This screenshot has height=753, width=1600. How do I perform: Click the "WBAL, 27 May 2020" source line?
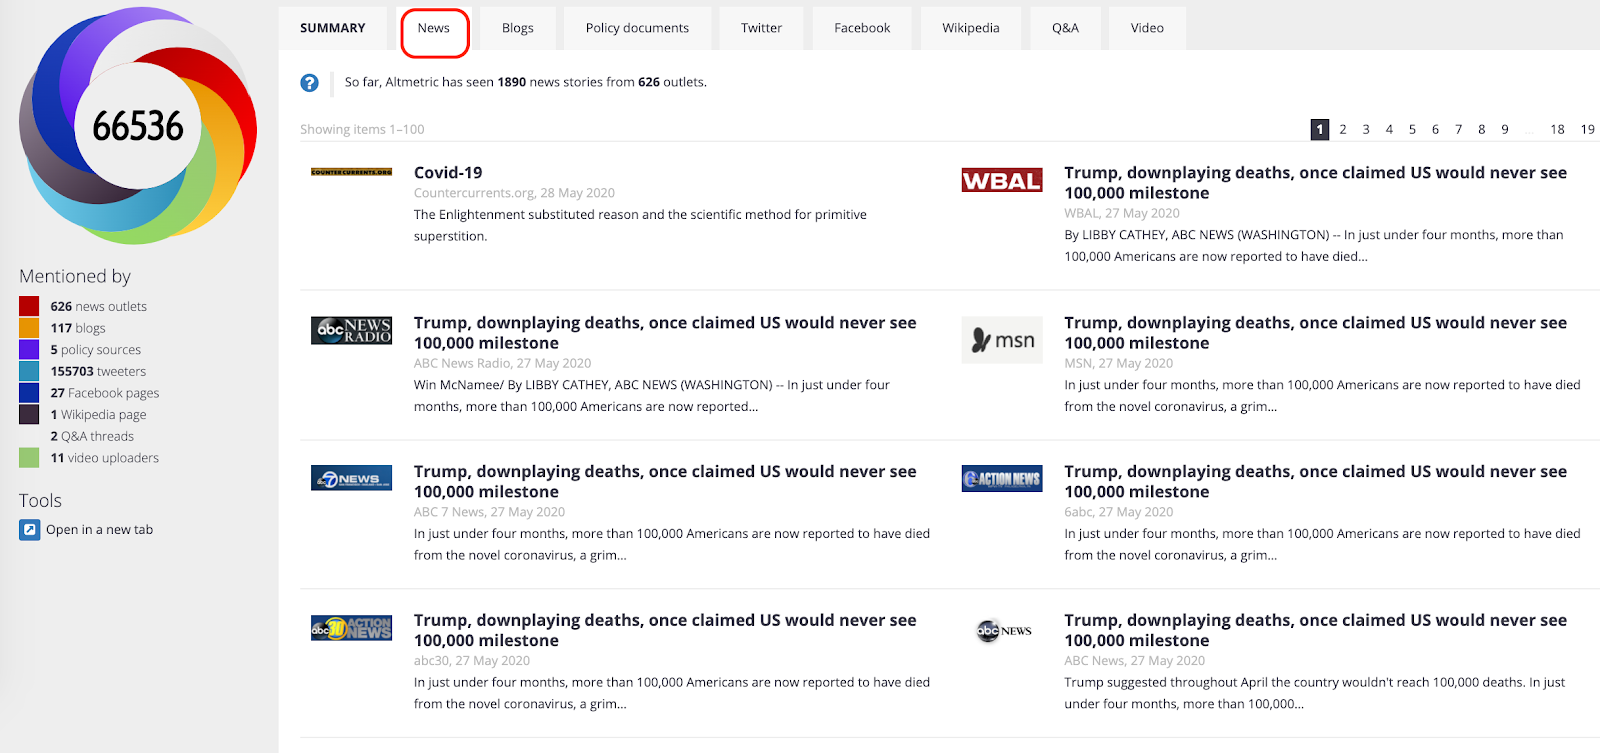click(1122, 213)
